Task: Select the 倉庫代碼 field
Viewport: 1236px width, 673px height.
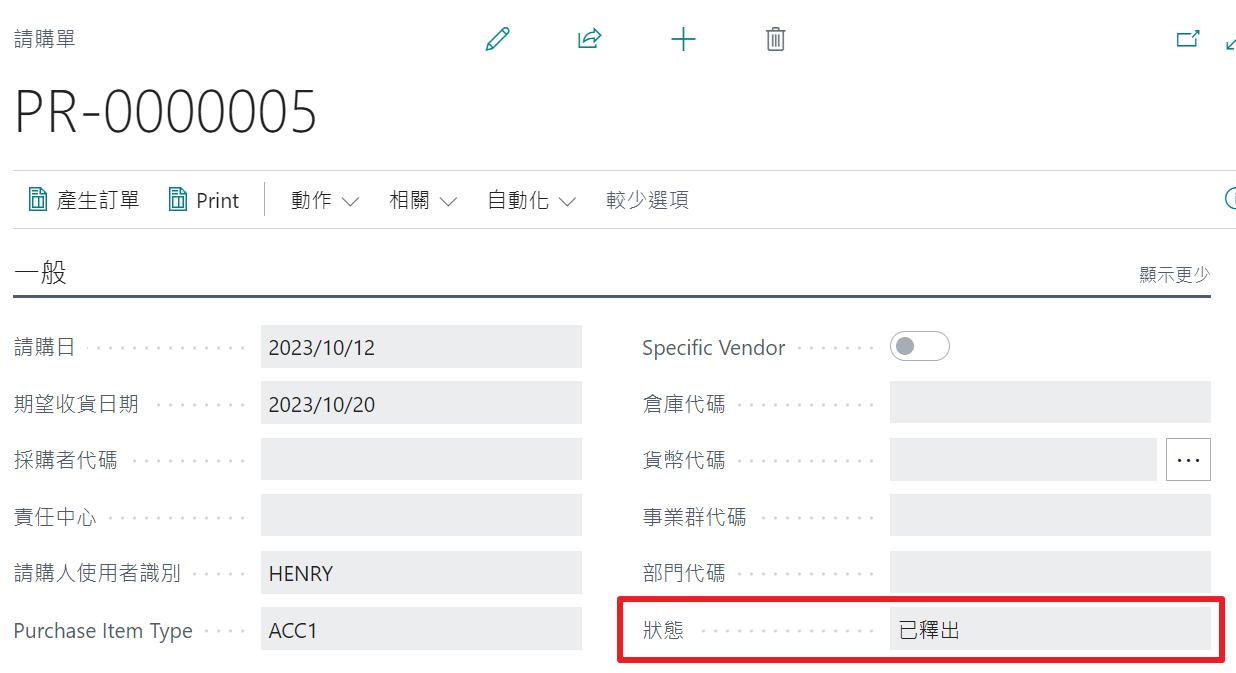Action: pyautogui.click(x=1050, y=403)
